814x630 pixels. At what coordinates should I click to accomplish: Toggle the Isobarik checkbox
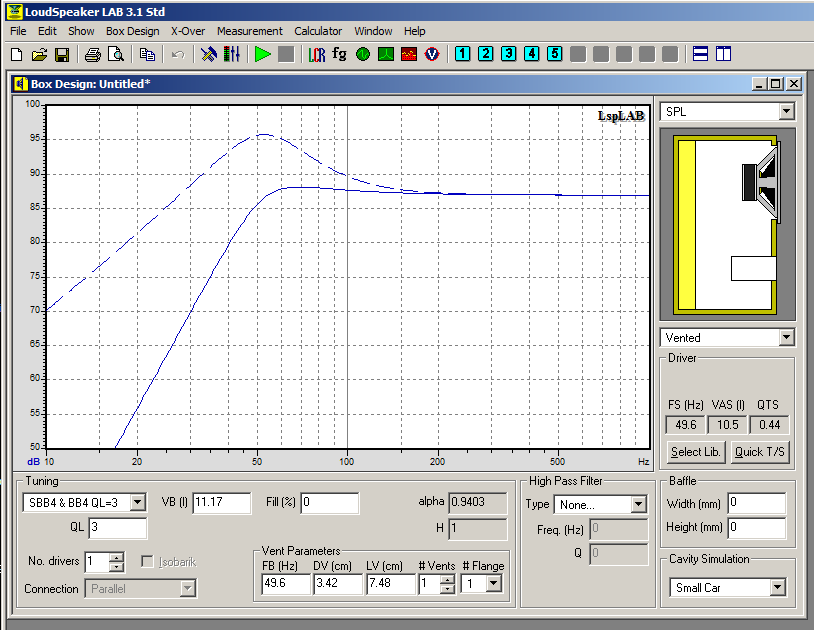click(x=148, y=562)
